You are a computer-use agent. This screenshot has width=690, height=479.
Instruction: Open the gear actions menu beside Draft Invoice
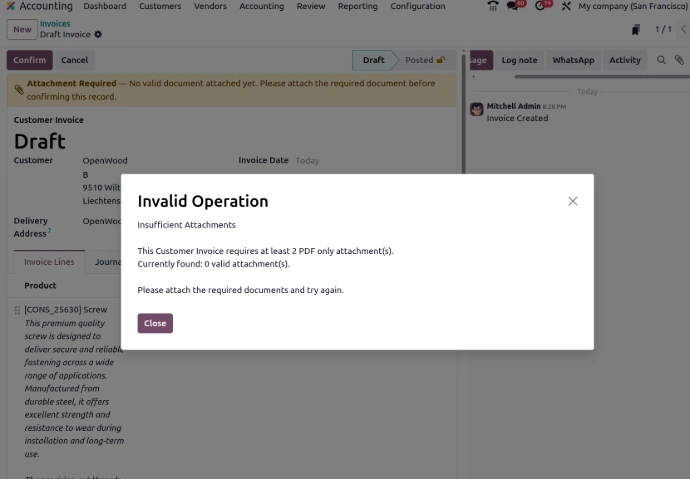[98, 35]
